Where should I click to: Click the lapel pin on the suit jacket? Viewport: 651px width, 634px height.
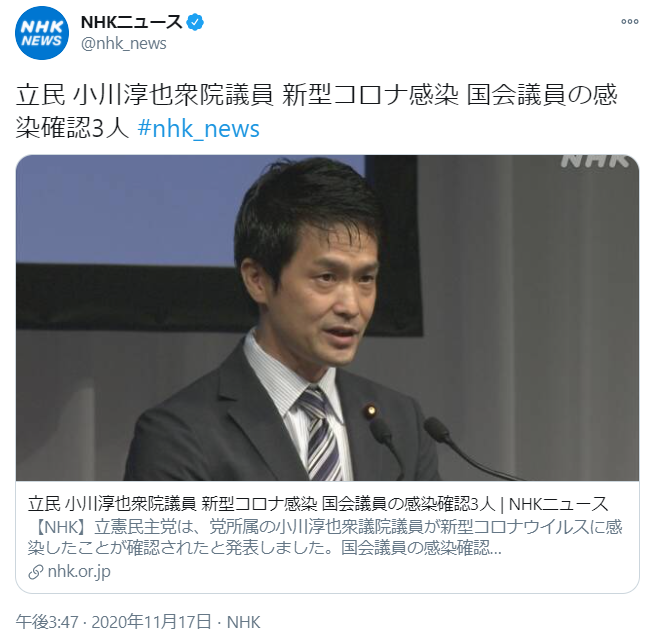coord(370,411)
